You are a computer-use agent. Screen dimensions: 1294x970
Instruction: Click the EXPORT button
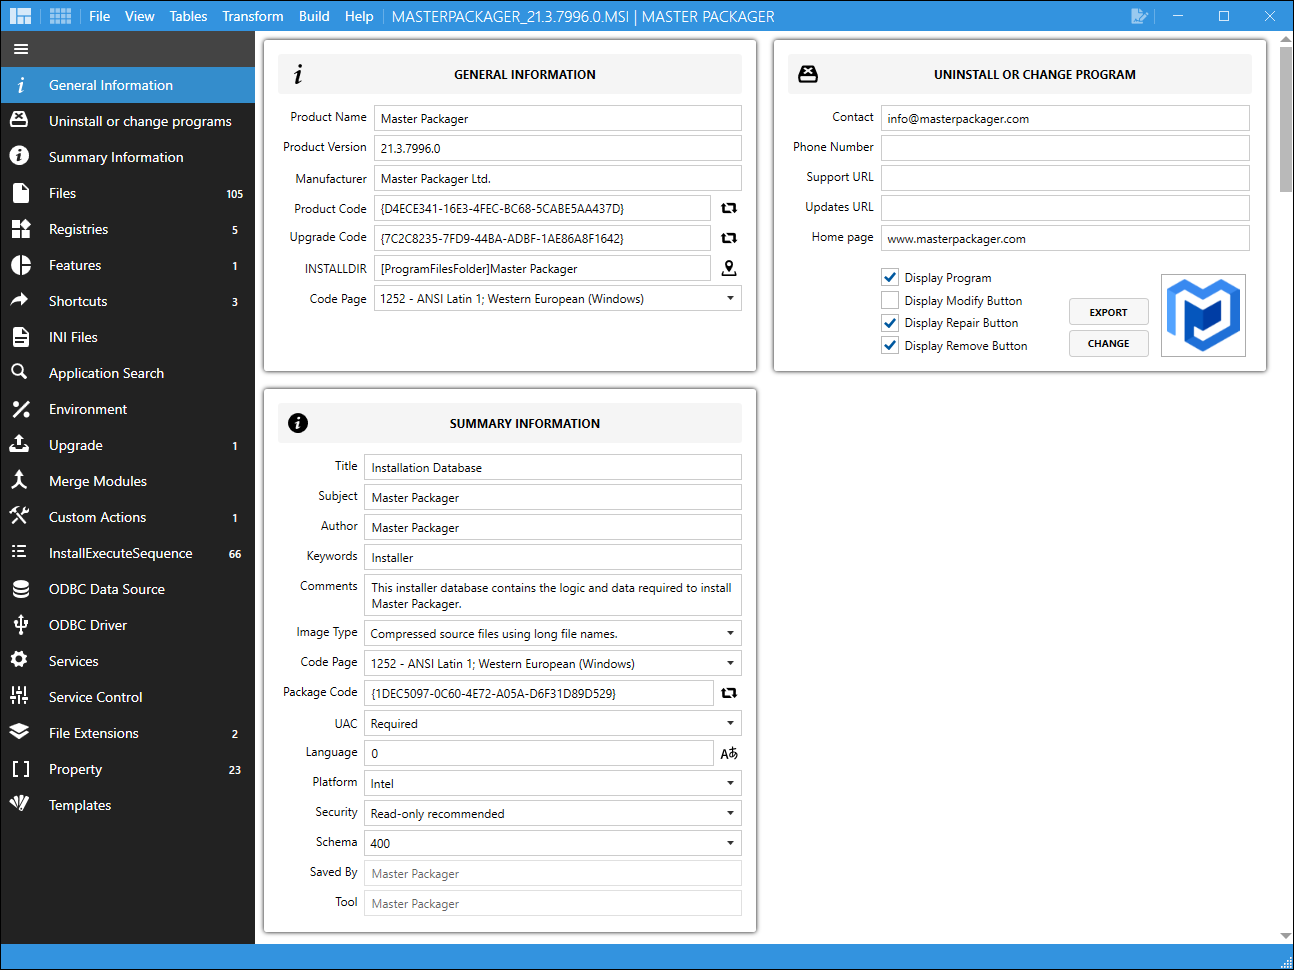(x=1108, y=311)
